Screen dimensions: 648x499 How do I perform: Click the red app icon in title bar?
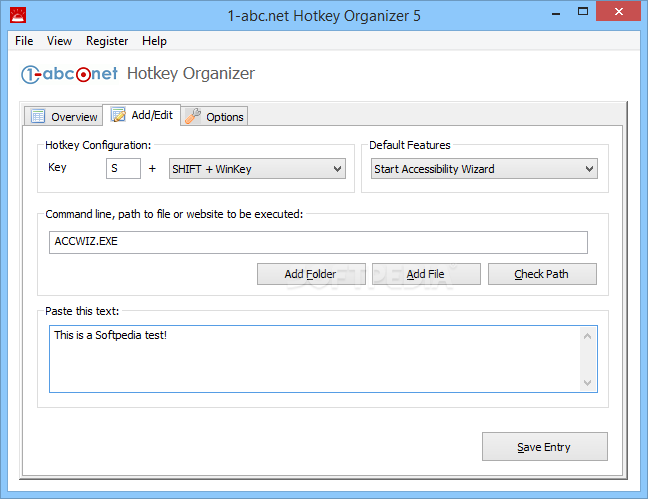pos(18,15)
